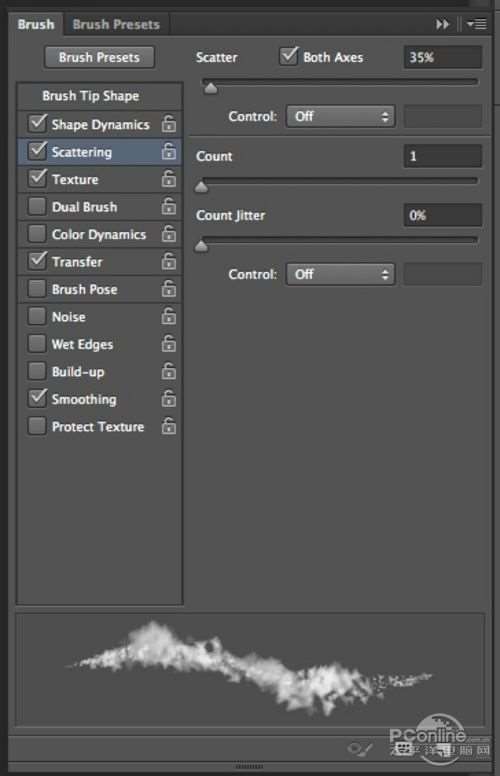This screenshot has height=776, width=500.
Task: Open the Brush panel flyout menu
Action: [477, 24]
